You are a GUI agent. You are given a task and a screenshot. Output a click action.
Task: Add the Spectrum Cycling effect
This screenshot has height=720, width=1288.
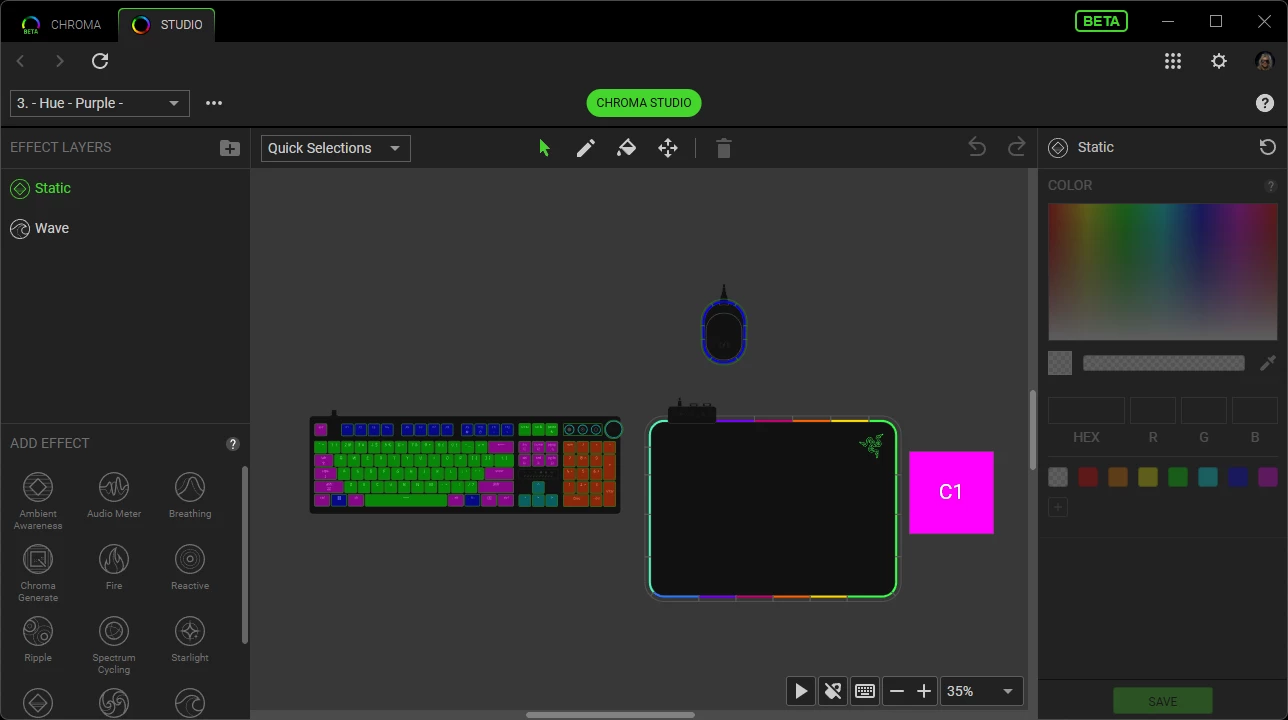(x=114, y=644)
